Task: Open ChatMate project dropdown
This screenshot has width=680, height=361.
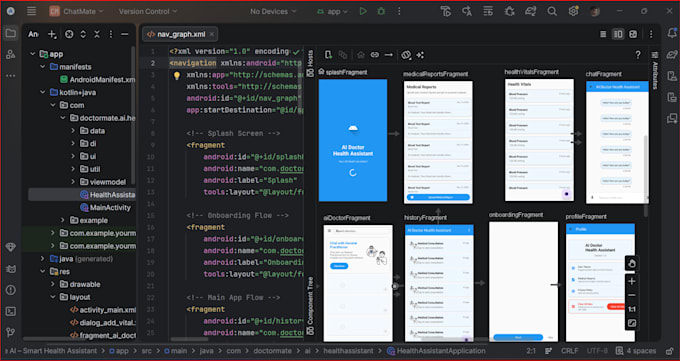Action: [x=76, y=11]
